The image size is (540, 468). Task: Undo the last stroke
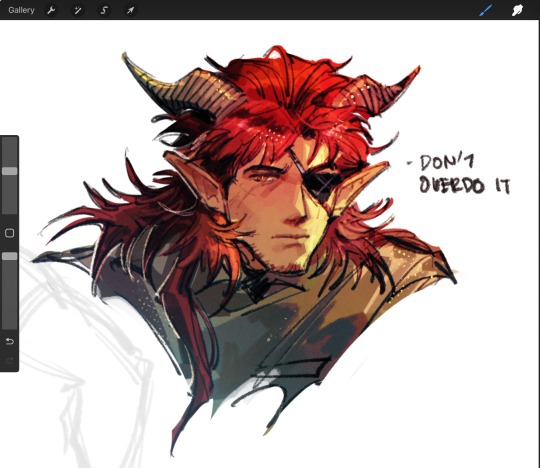10,341
